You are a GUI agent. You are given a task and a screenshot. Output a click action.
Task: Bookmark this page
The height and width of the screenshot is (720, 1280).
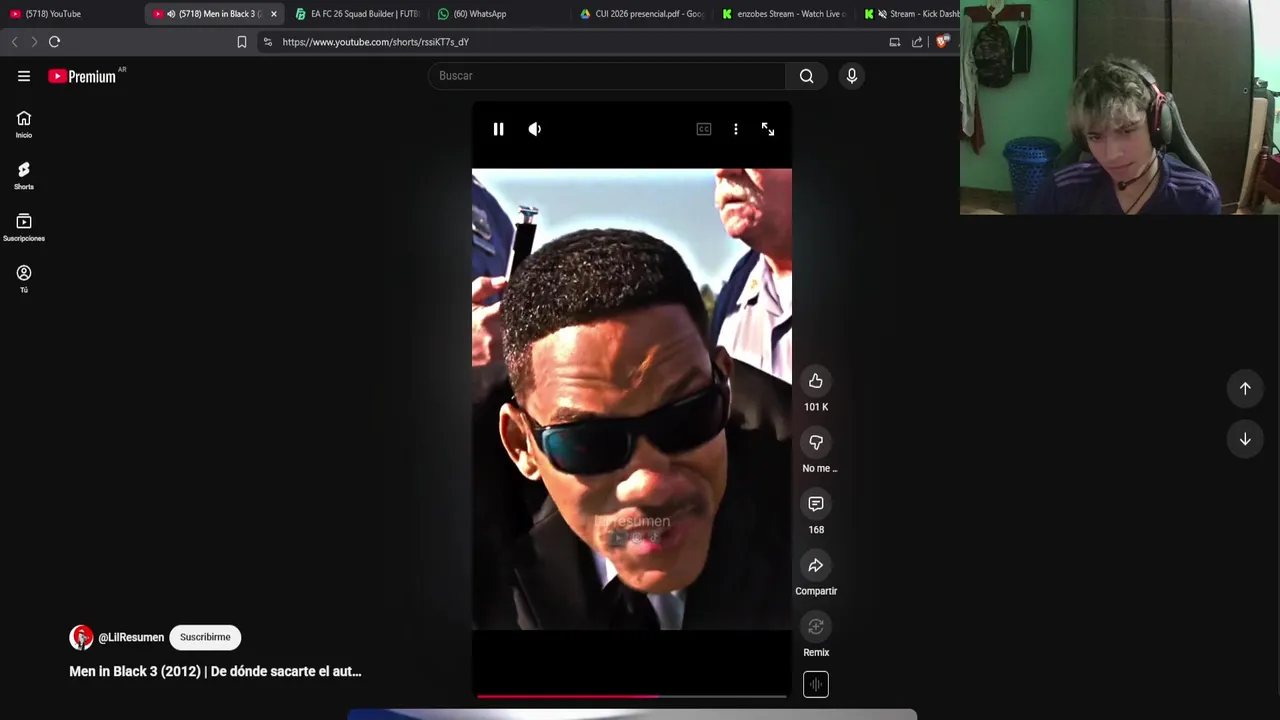click(x=242, y=42)
